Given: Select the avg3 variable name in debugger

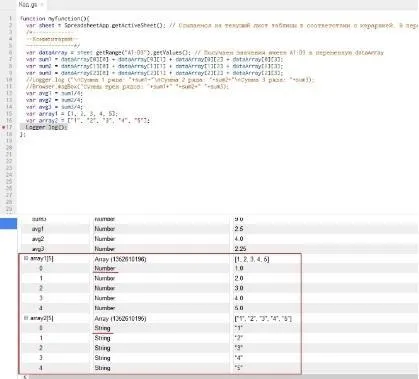Looking at the screenshot, I should tap(38, 249).
